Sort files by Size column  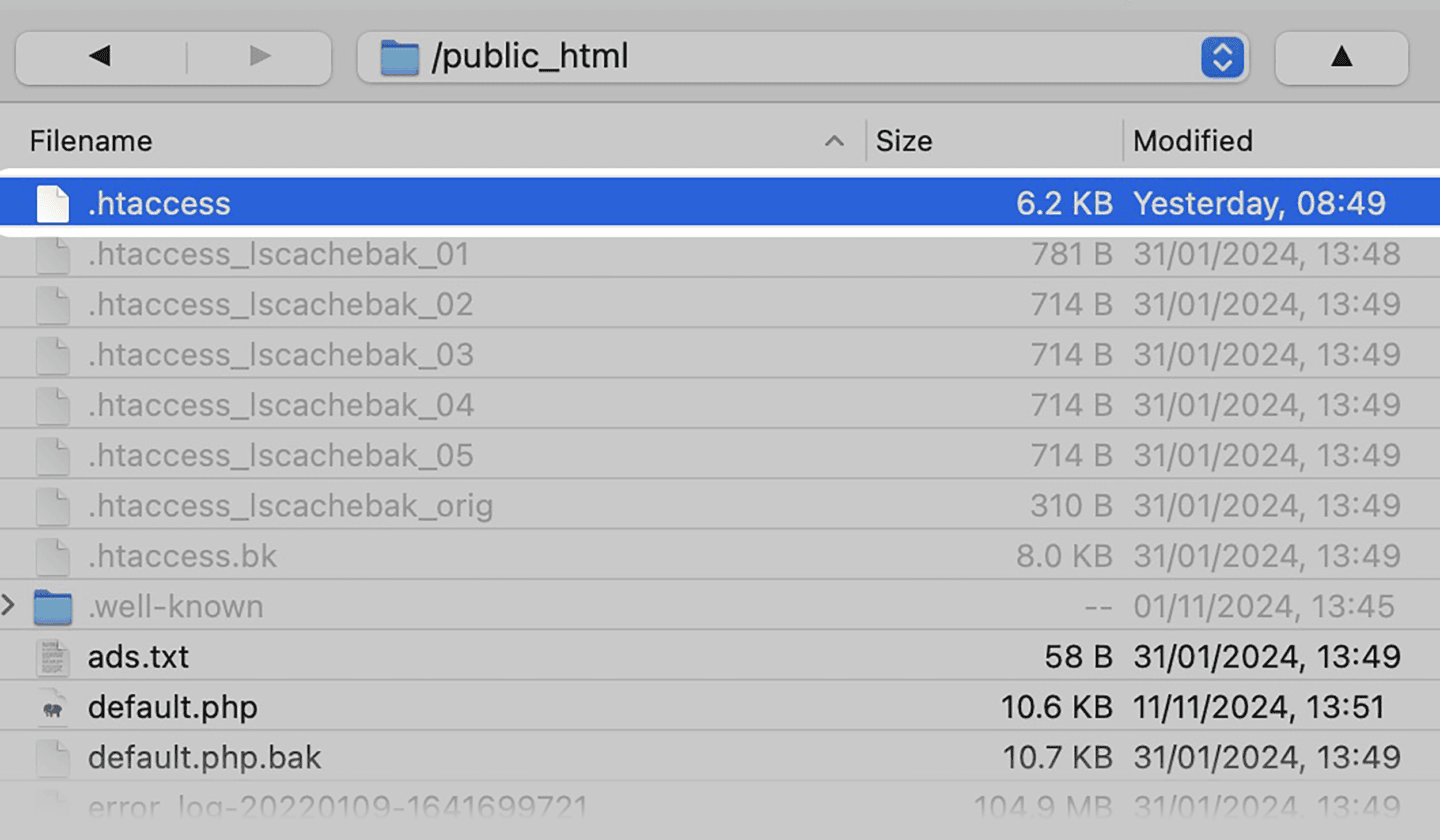[x=904, y=142]
